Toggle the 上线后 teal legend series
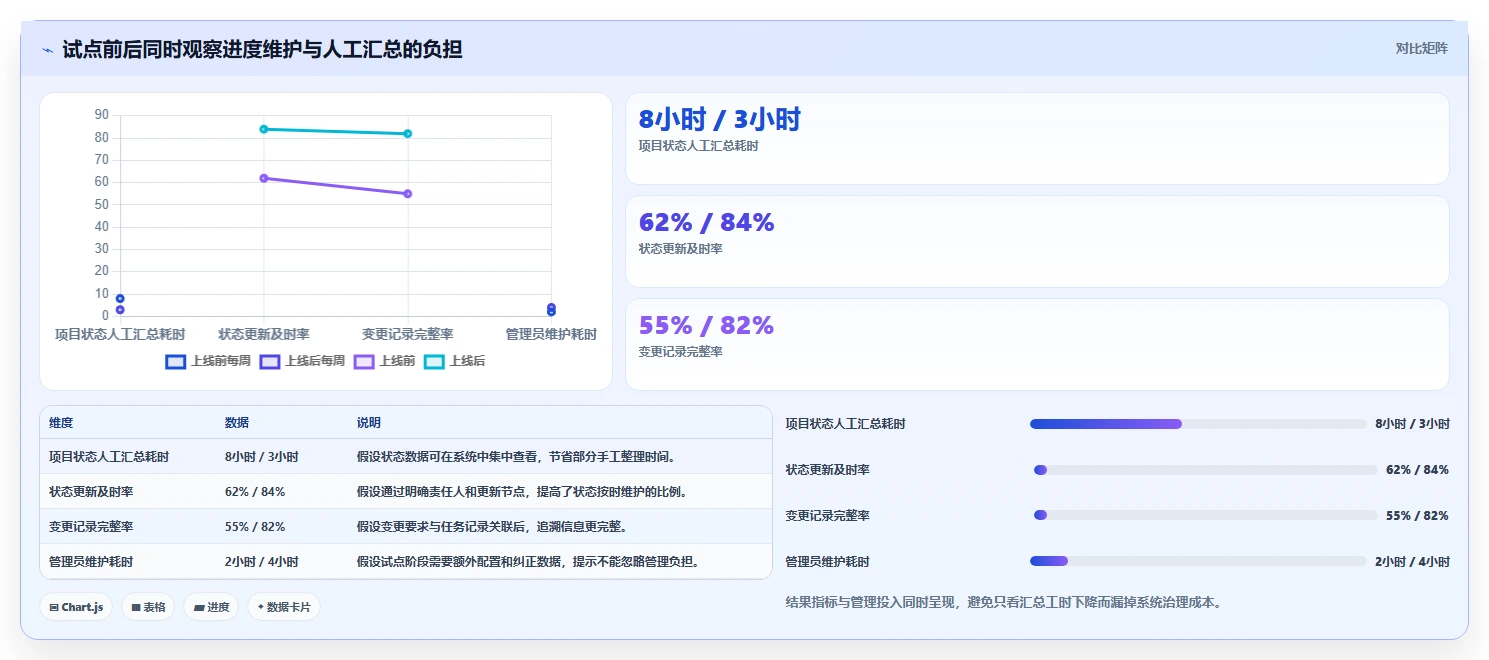The image size is (1489, 660). tap(455, 361)
